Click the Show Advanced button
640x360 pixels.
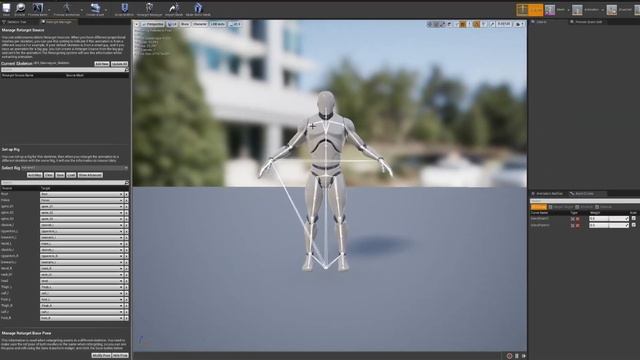90,175
